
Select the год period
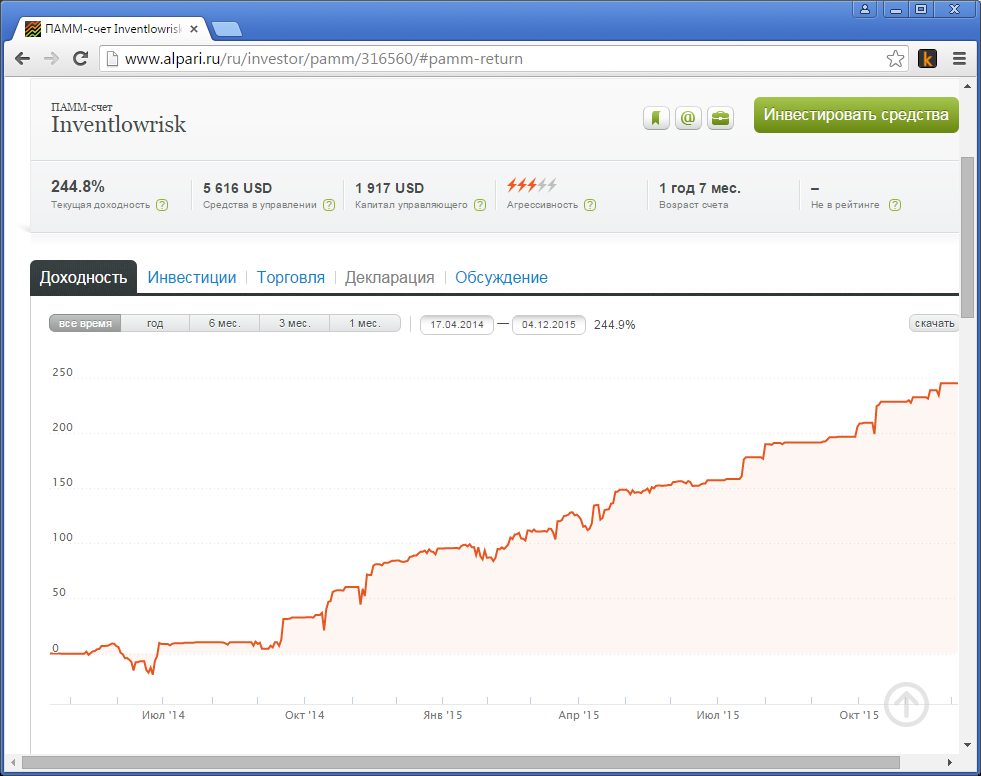tap(155, 324)
